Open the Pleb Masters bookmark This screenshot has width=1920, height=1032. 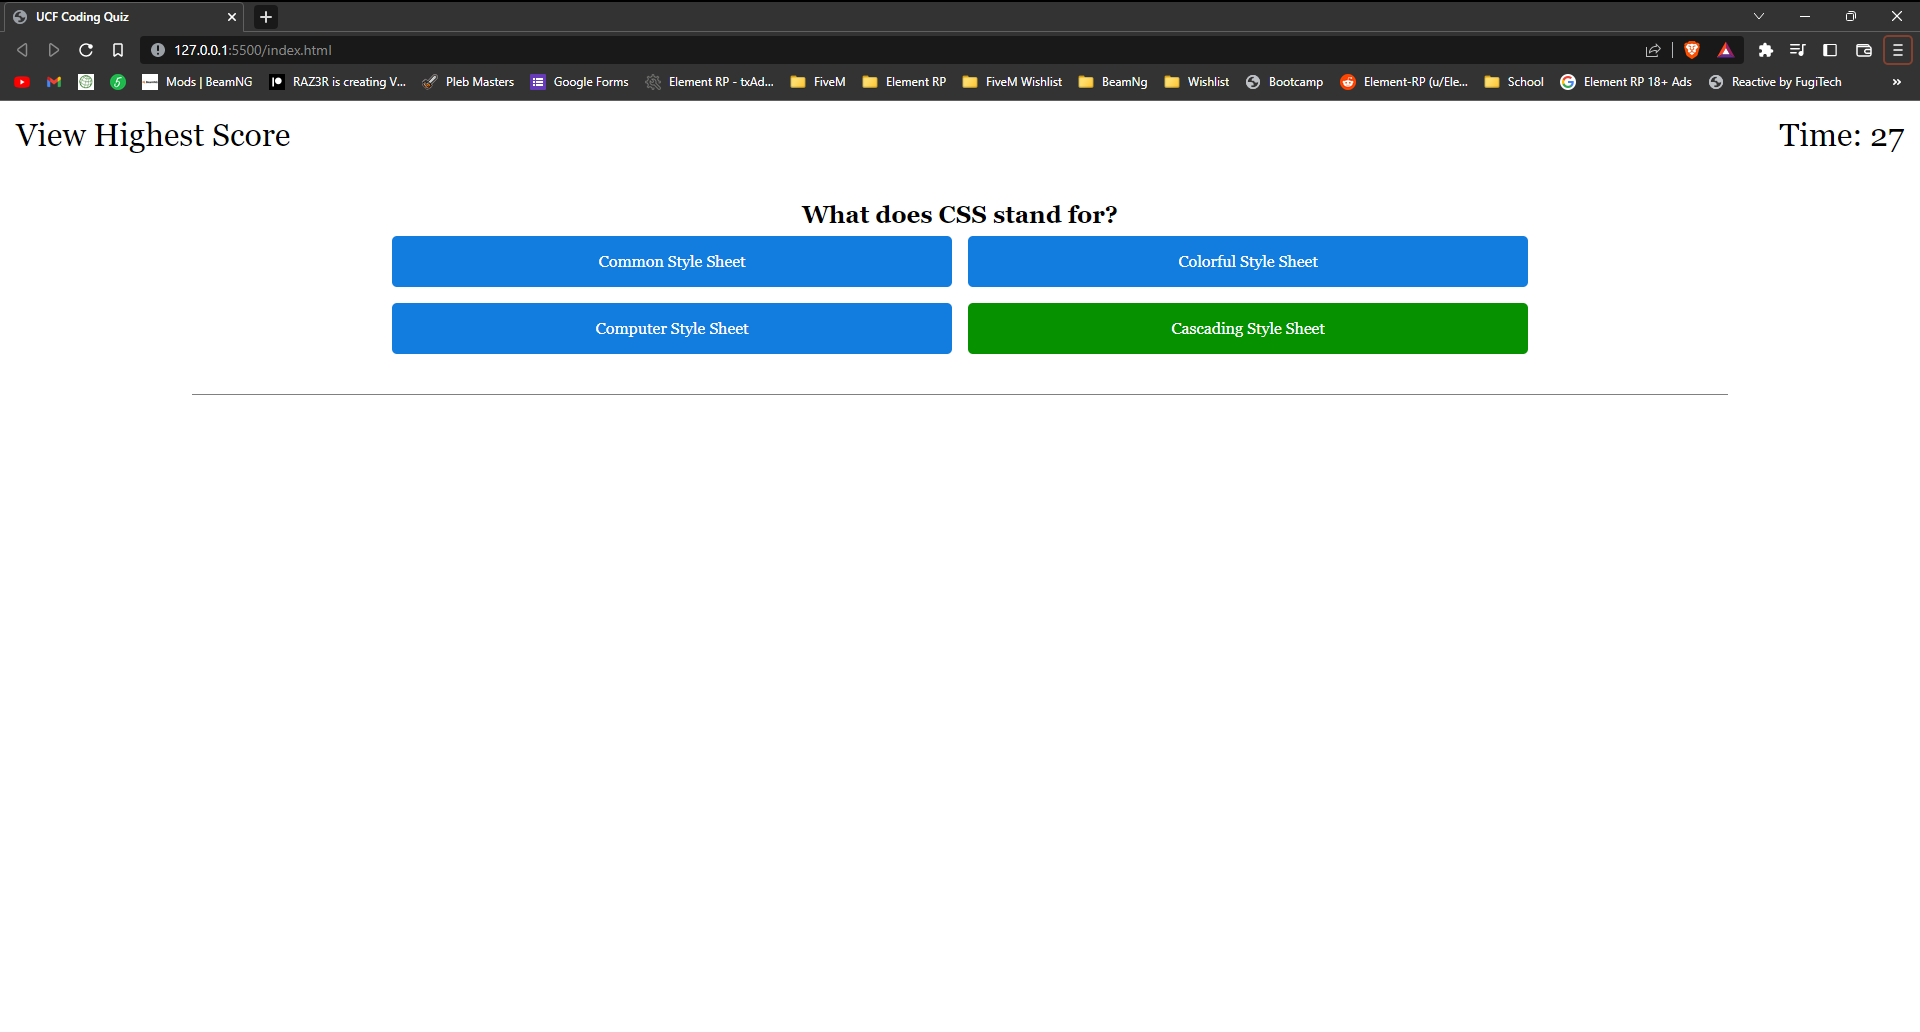click(468, 82)
